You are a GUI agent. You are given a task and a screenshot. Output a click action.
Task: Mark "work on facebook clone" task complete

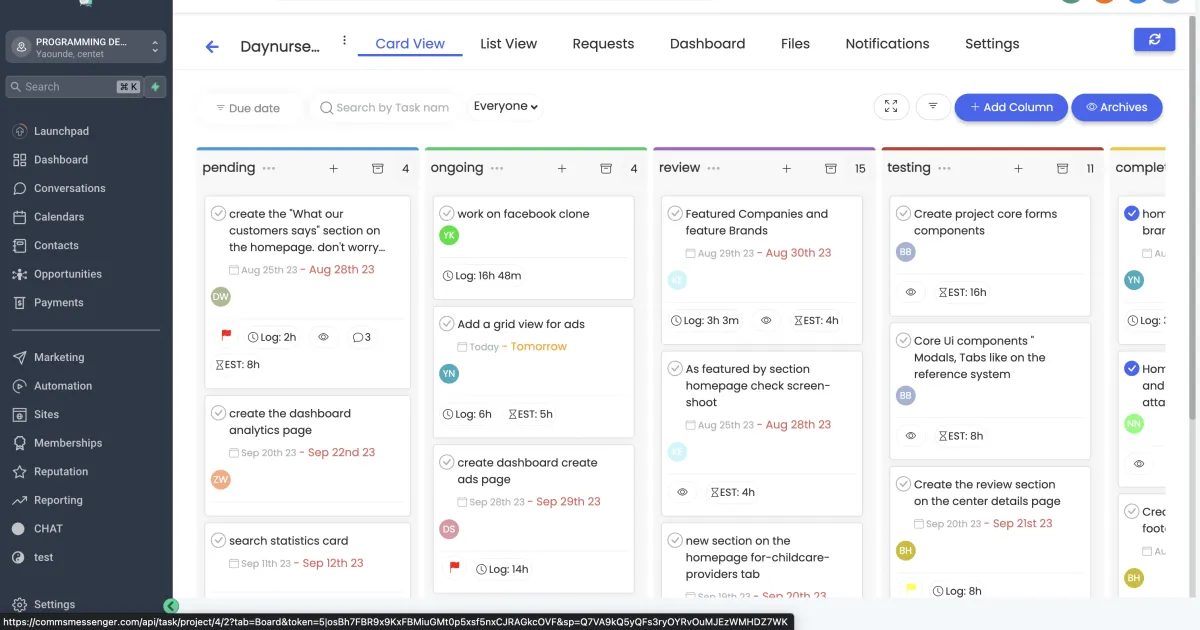click(446, 213)
